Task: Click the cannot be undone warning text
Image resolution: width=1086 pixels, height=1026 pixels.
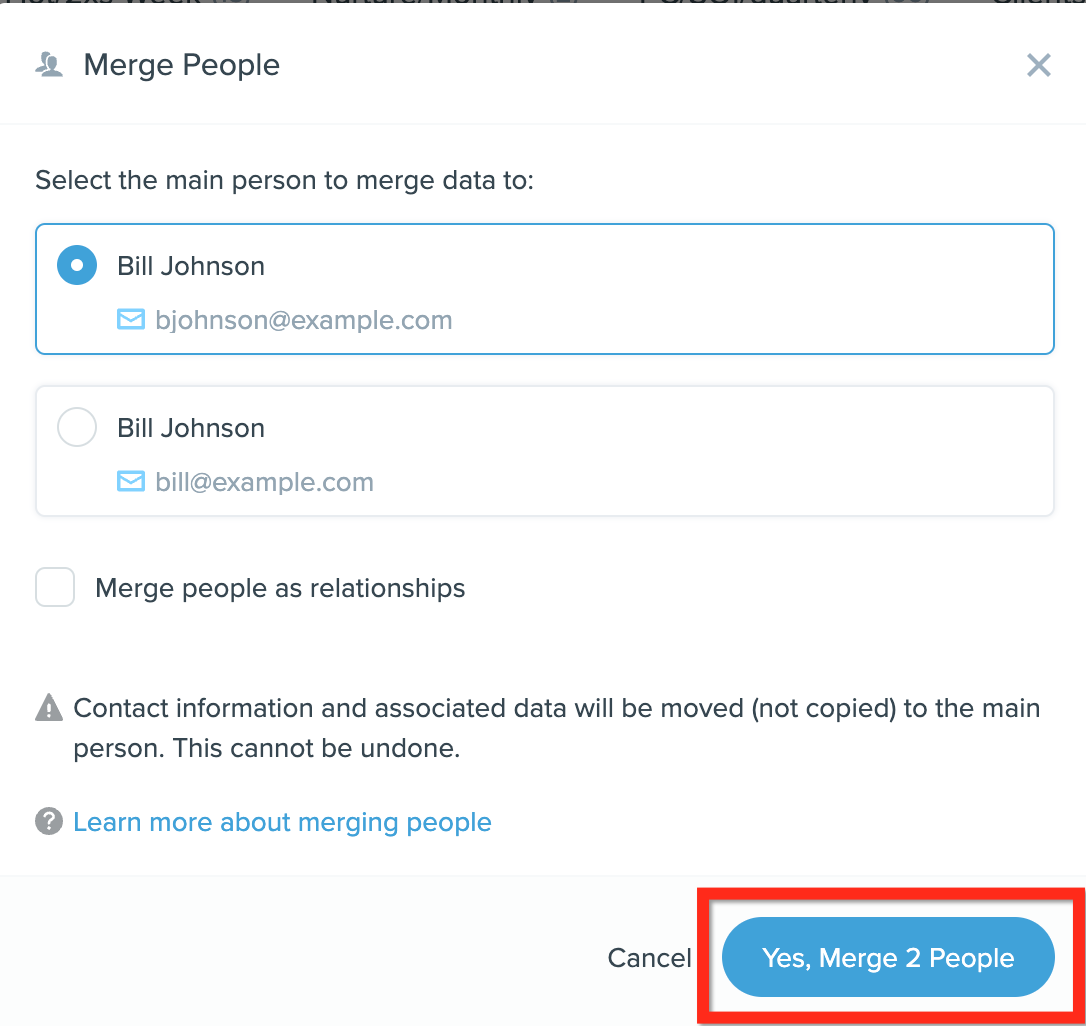Action: pyautogui.click(x=557, y=728)
